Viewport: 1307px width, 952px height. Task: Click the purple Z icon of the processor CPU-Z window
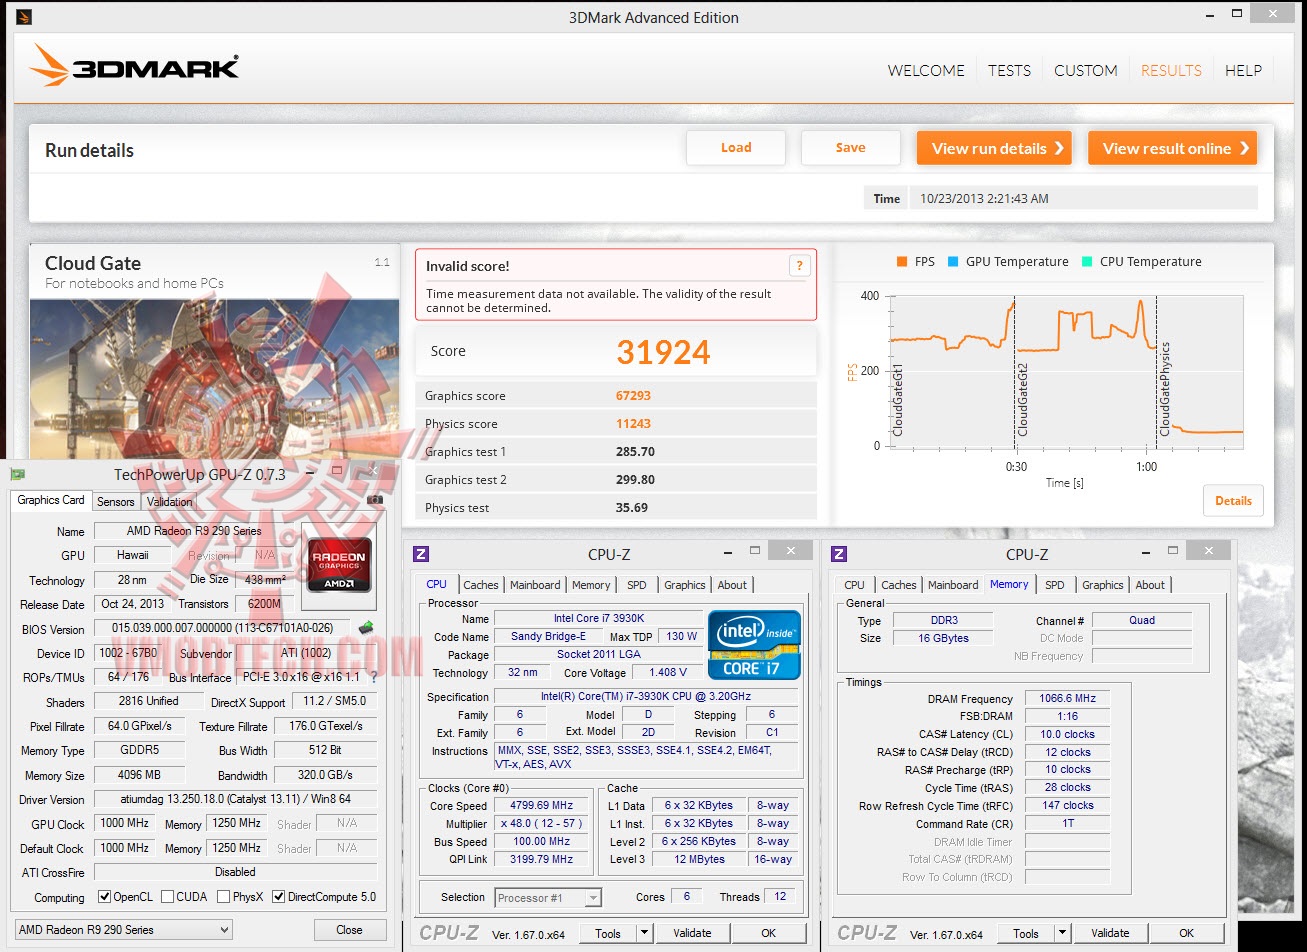[x=421, y=554]
